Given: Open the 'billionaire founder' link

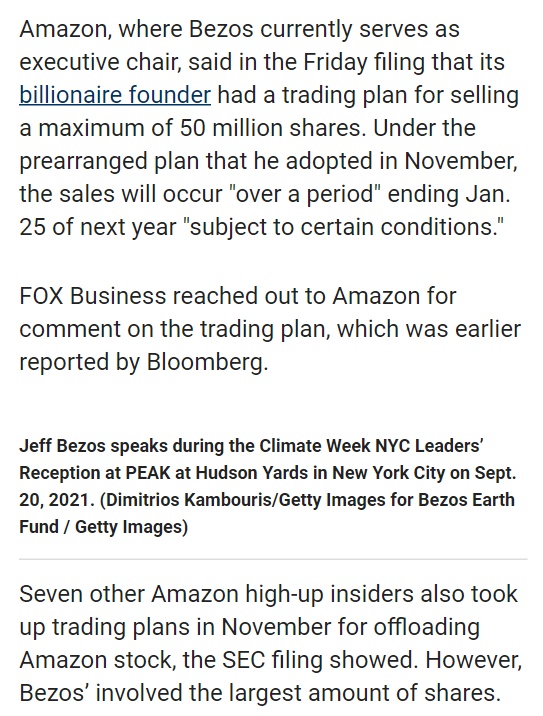Looking at the screenshot, I should [x=115, y=95].
